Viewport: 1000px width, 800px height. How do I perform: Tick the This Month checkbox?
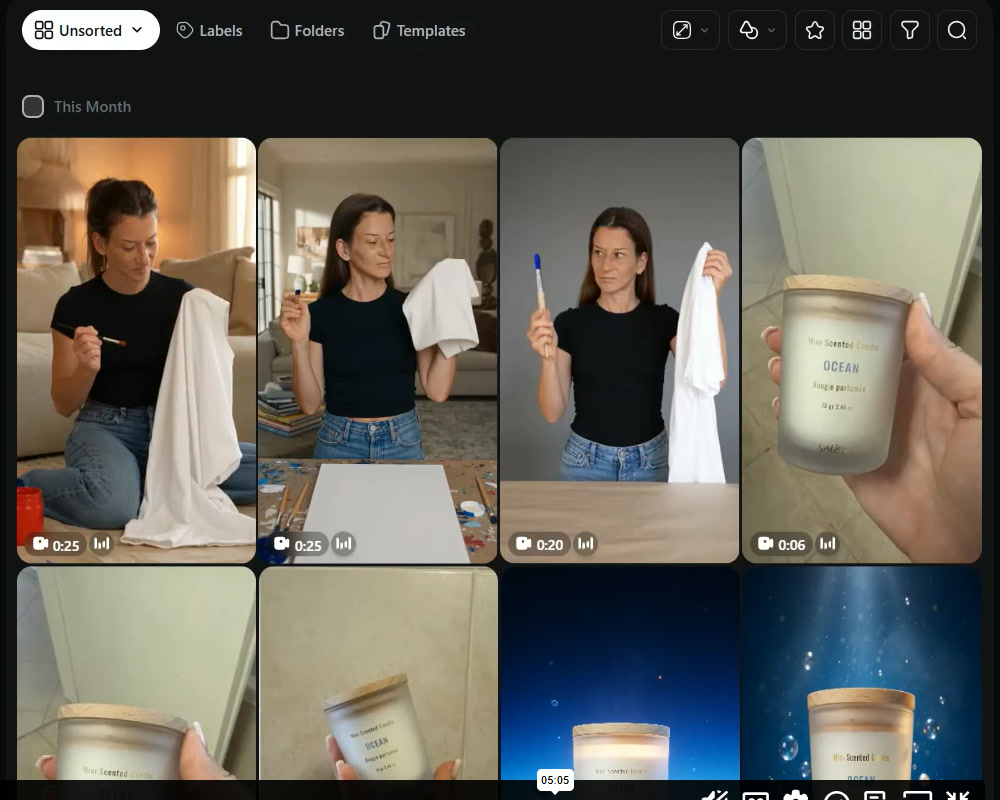[33, 107]
